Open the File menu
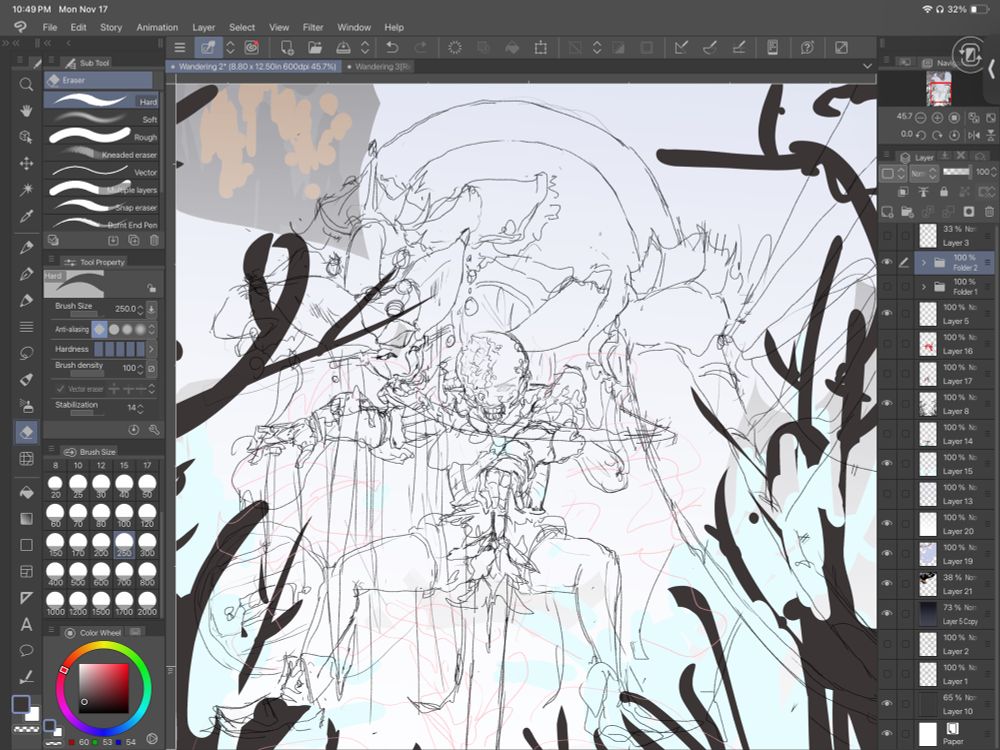Image resolution: width=1000 pixels, height=750 pixels. click(x=50, y=27)
